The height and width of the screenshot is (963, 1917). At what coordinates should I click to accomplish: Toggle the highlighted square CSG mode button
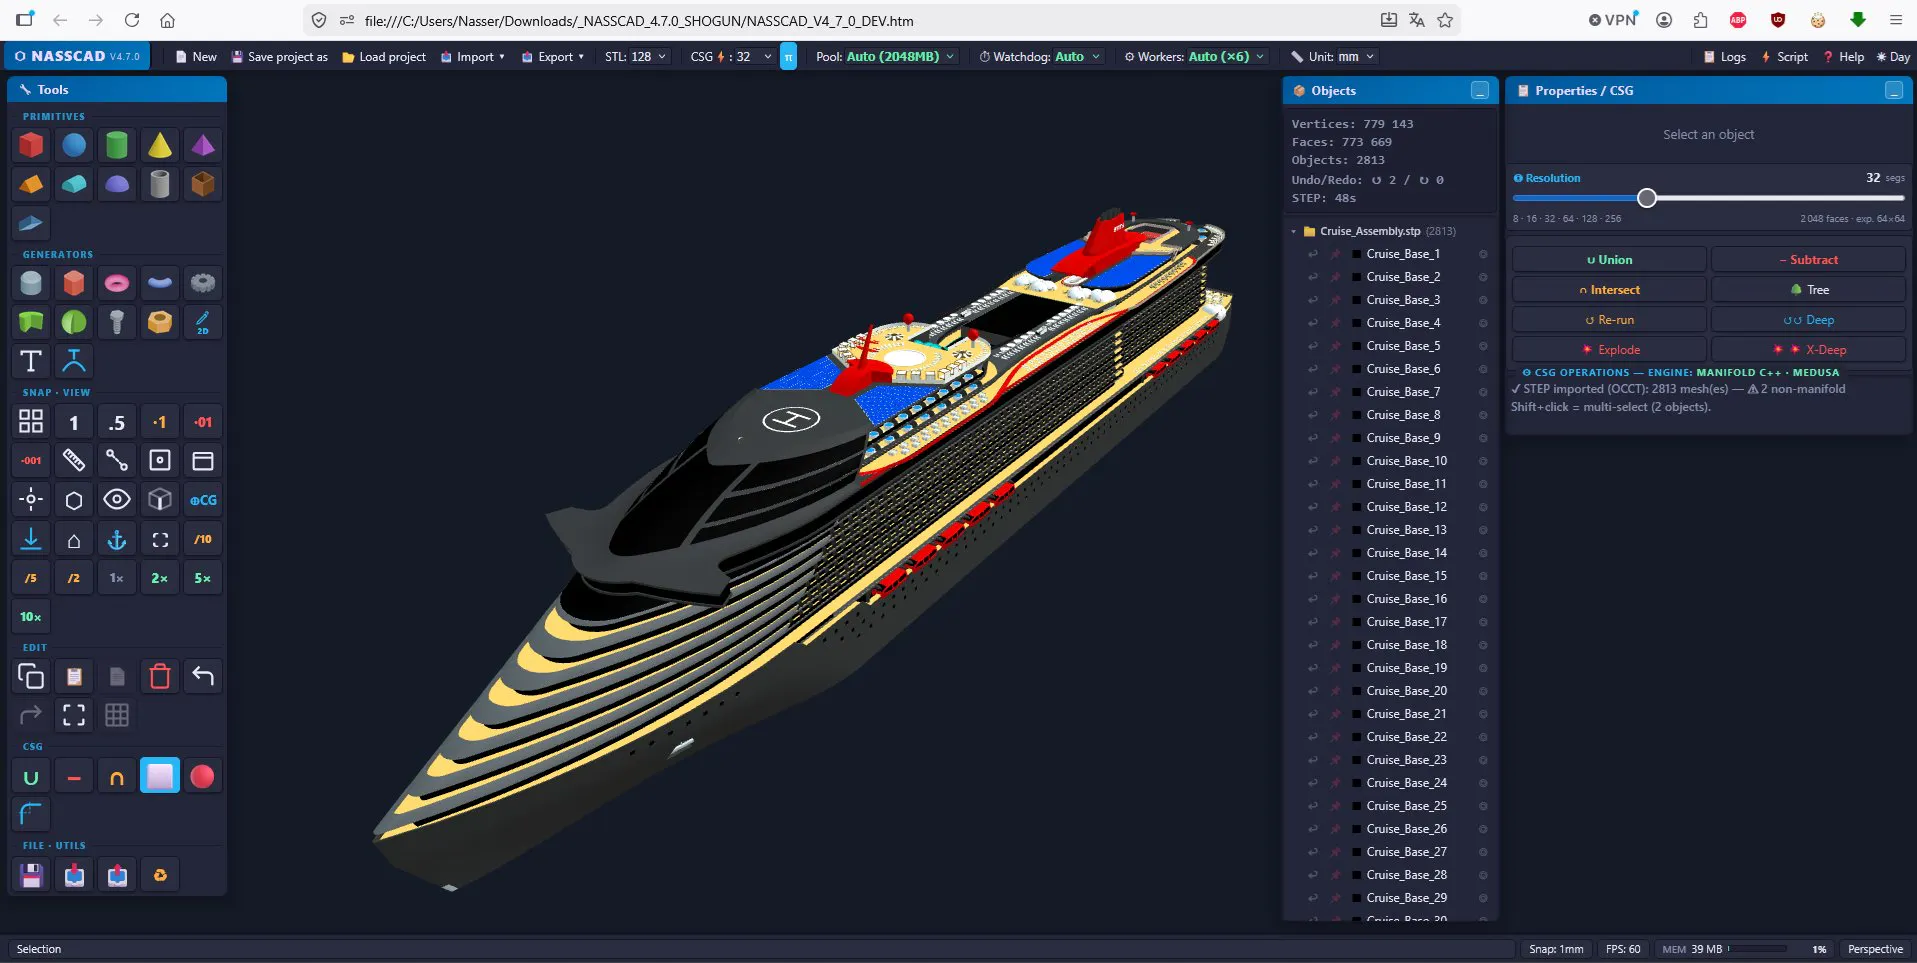pyautogui.click(x=160, y=776)
